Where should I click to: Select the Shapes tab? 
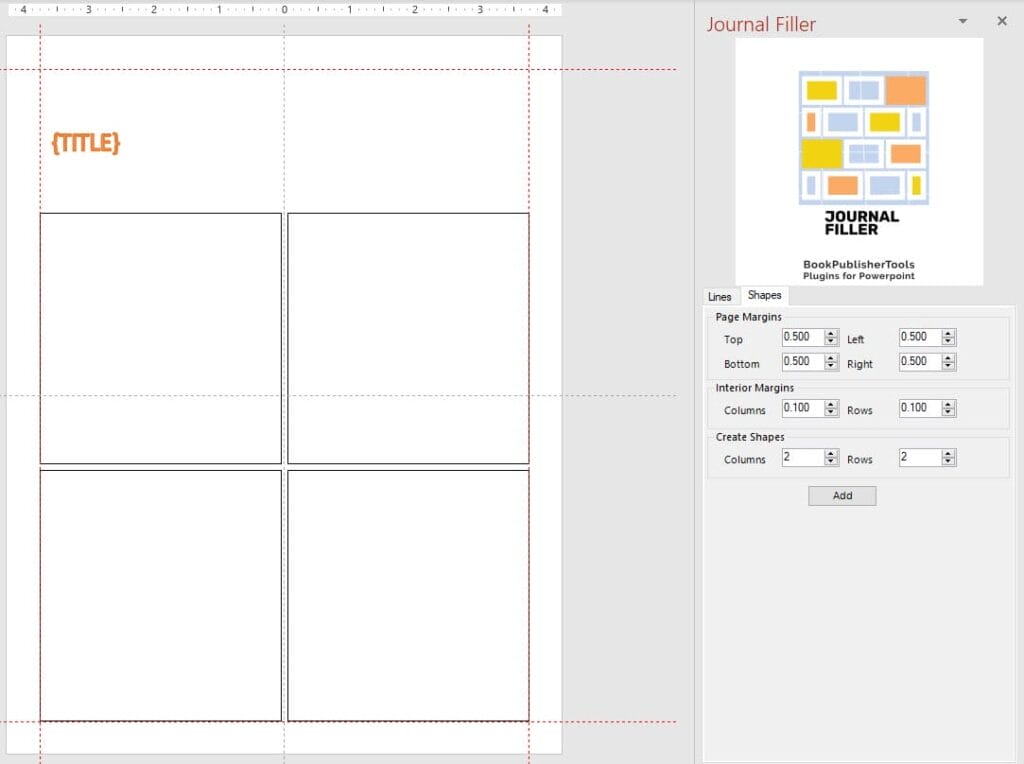coord(764,296)
